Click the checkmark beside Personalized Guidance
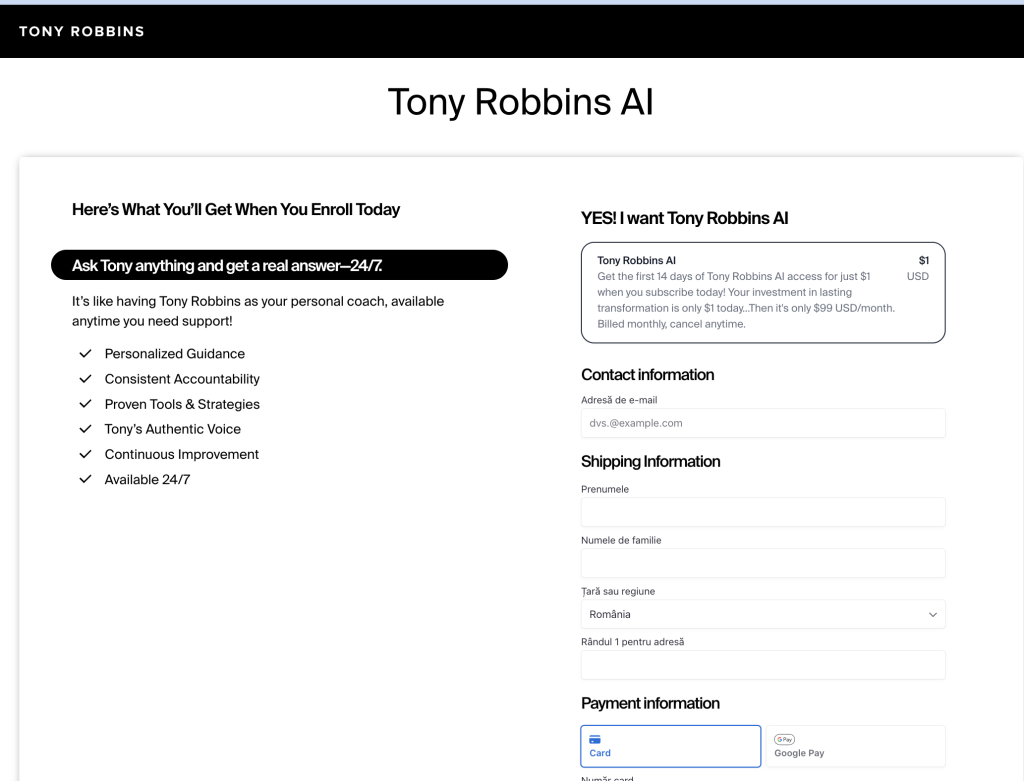The image size is (1024, 781). [86, 353]
